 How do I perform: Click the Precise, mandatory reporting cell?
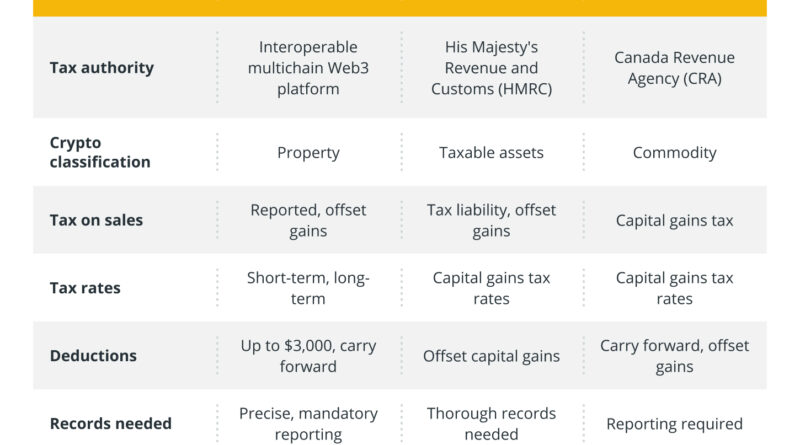click(x=308, y=423)
